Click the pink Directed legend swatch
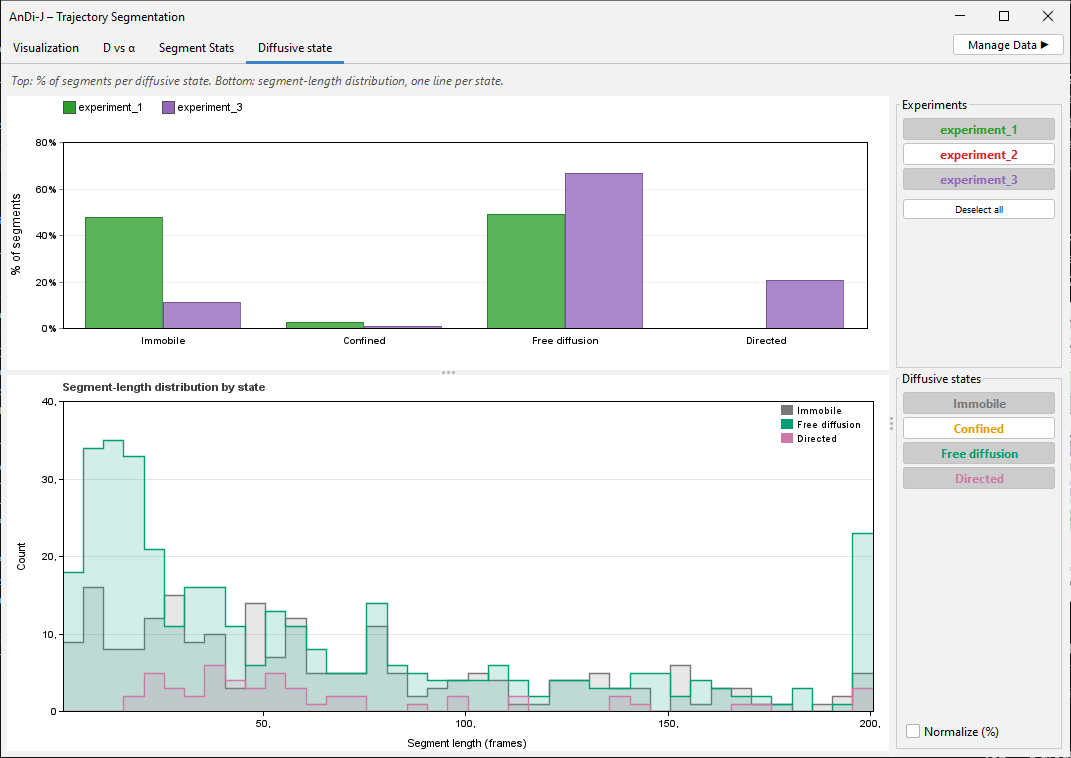 pyautogui.click(x=787, y=438)
